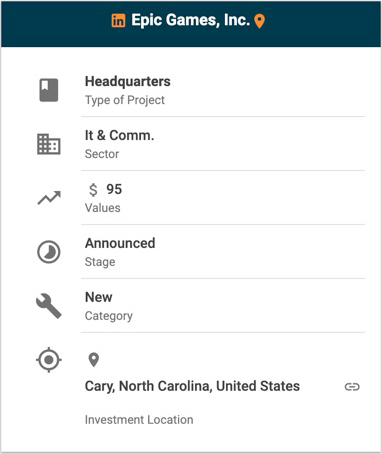Screen dimensions: 382x454
Task: Click the pie clock icon for Stage
Action: click(49, 252)
